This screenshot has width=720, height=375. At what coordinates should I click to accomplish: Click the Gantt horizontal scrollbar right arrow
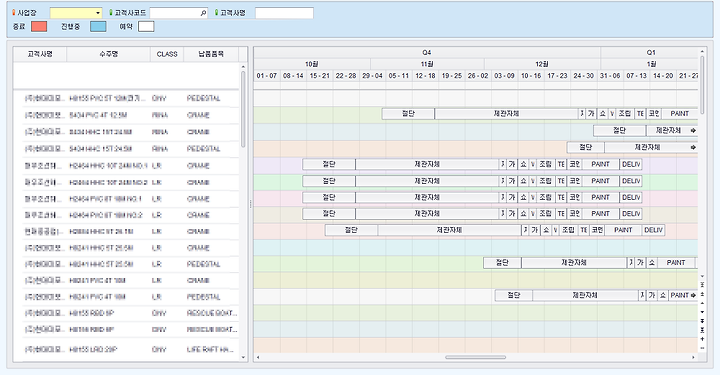click(x=693, y=357)
